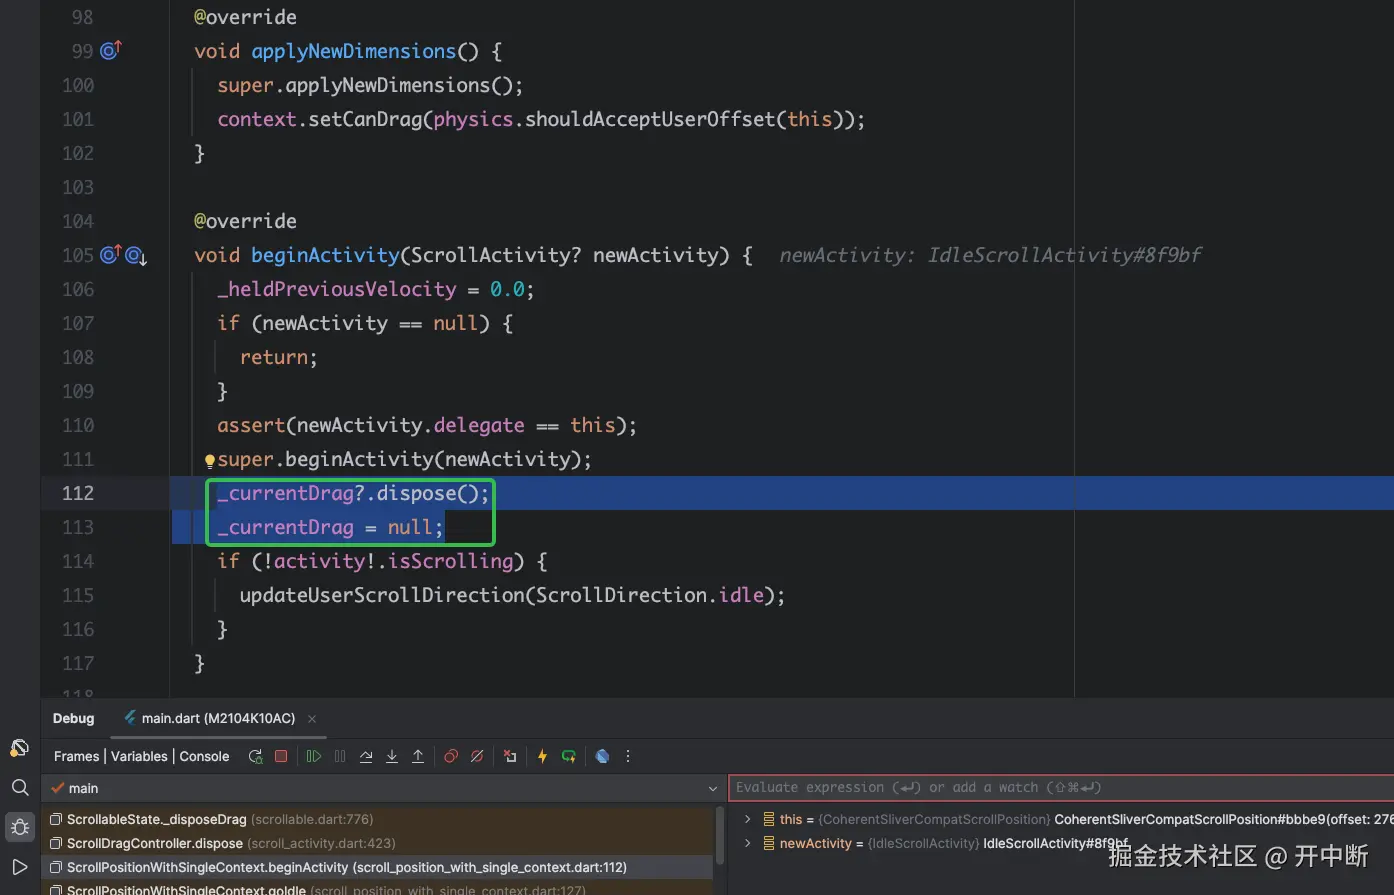Open the Flutter tool icon in left sidebar
Image resolution: width=1394 pixels, height=895 pixels.
click(x=19, y=748)
